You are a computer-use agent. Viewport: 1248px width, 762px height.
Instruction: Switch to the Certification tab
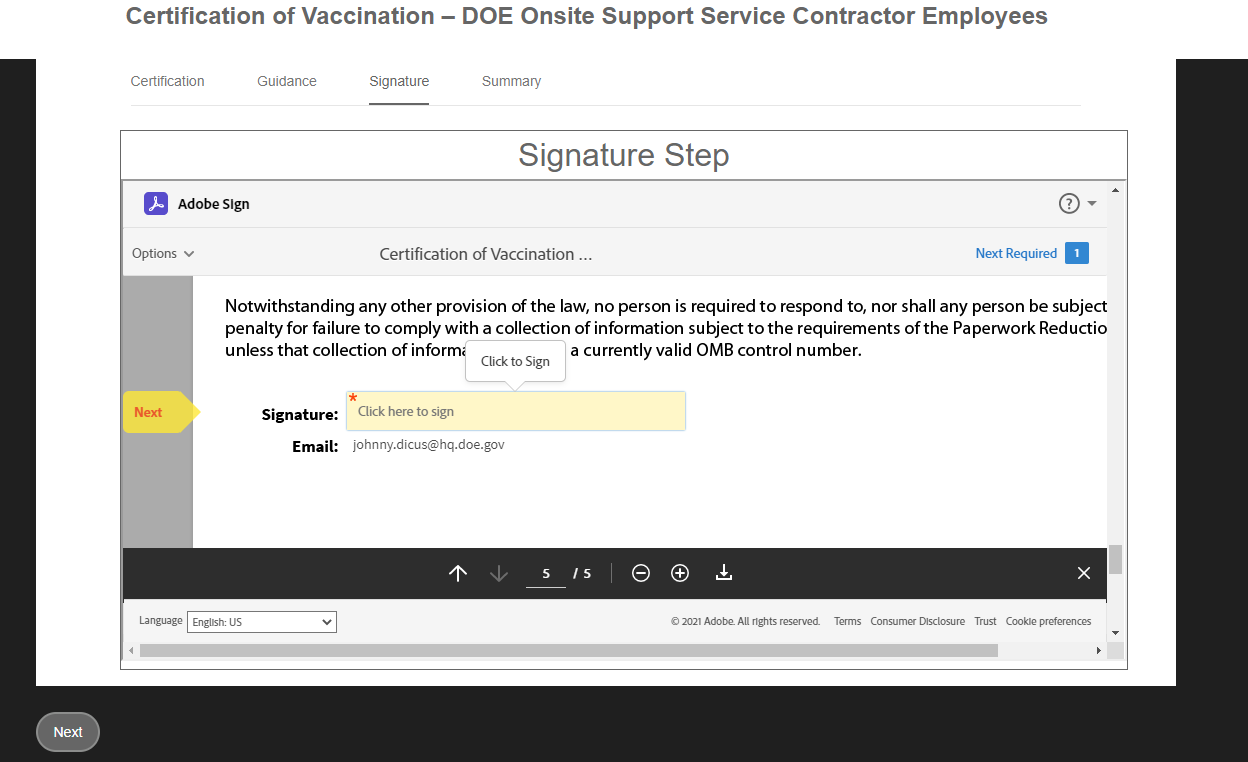coord(167,82)
